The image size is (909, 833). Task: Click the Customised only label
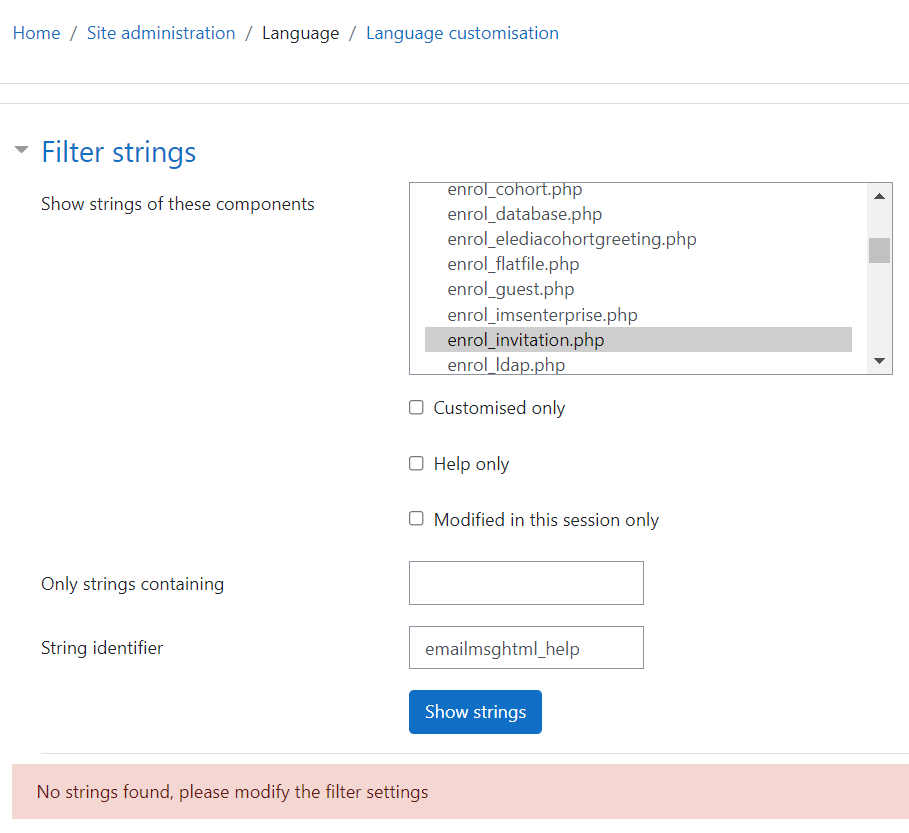tap(499, 408)
